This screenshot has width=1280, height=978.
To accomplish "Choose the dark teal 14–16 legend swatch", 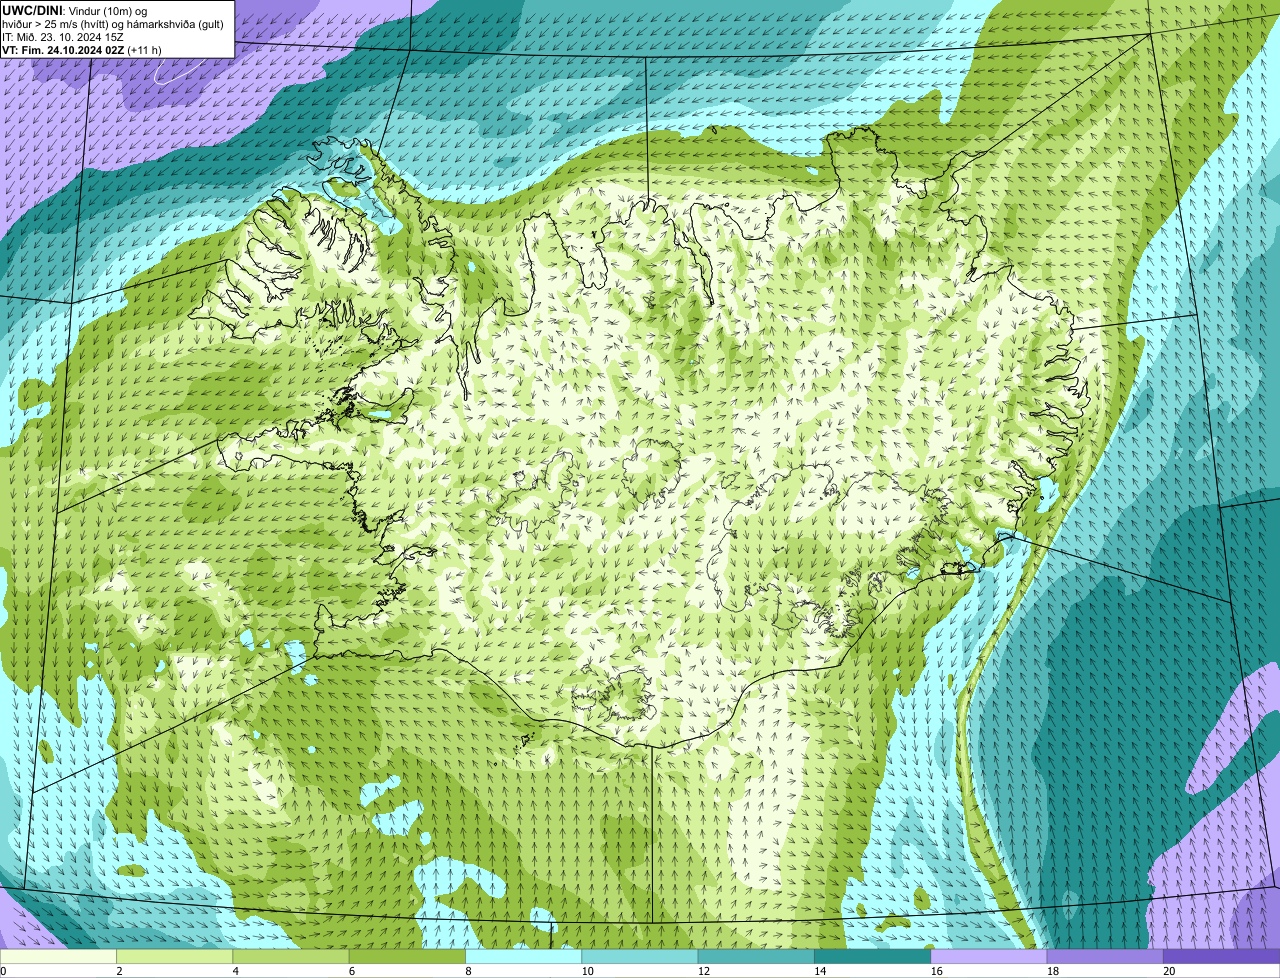I will tap(872, 957).
